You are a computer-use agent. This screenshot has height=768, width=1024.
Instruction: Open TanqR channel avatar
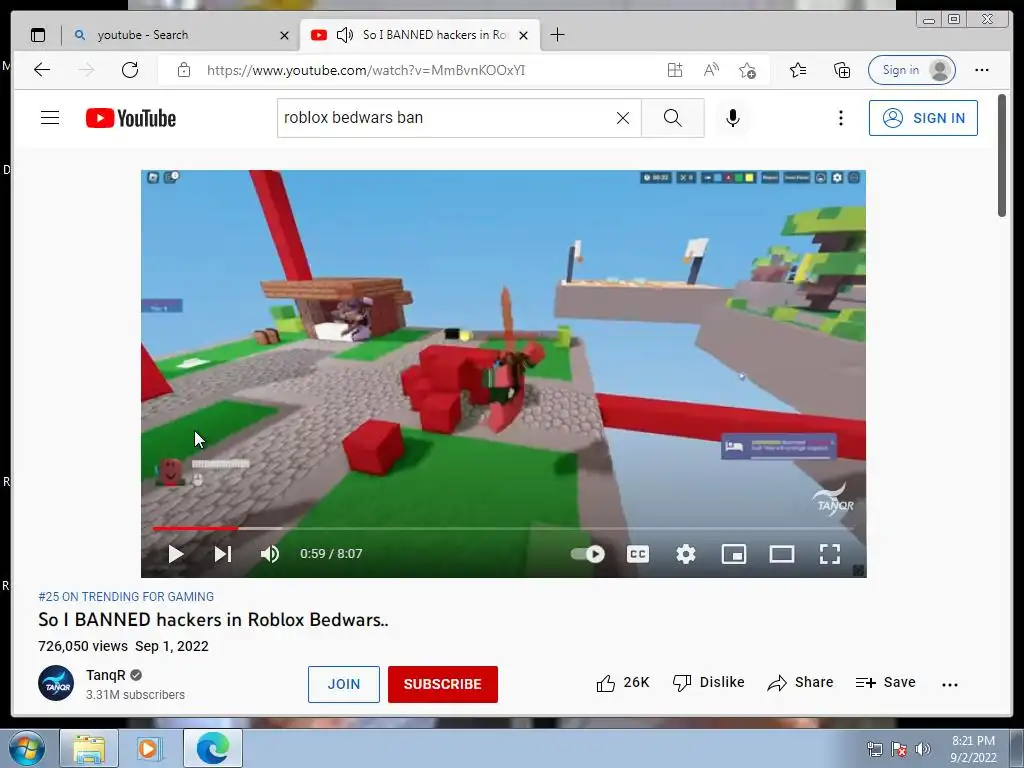[x=56, y=683]
